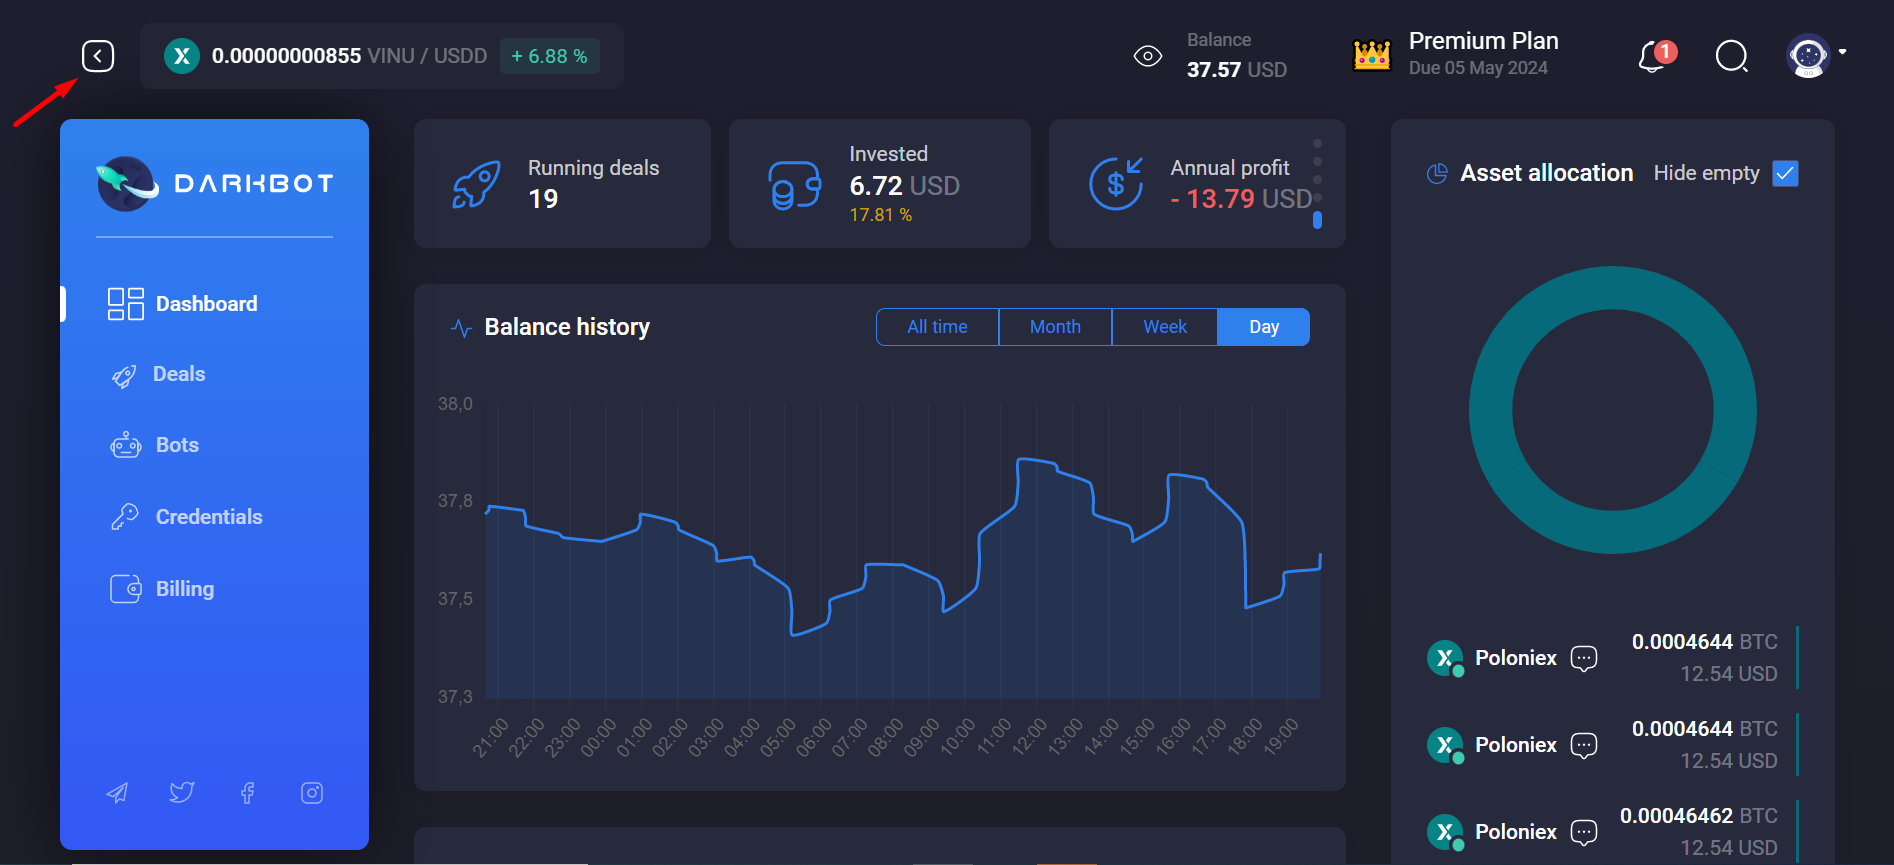Viewport: 1894px width, 865px height.
Task: Click the teal asset allocation donut chart
Action: 1491,410
